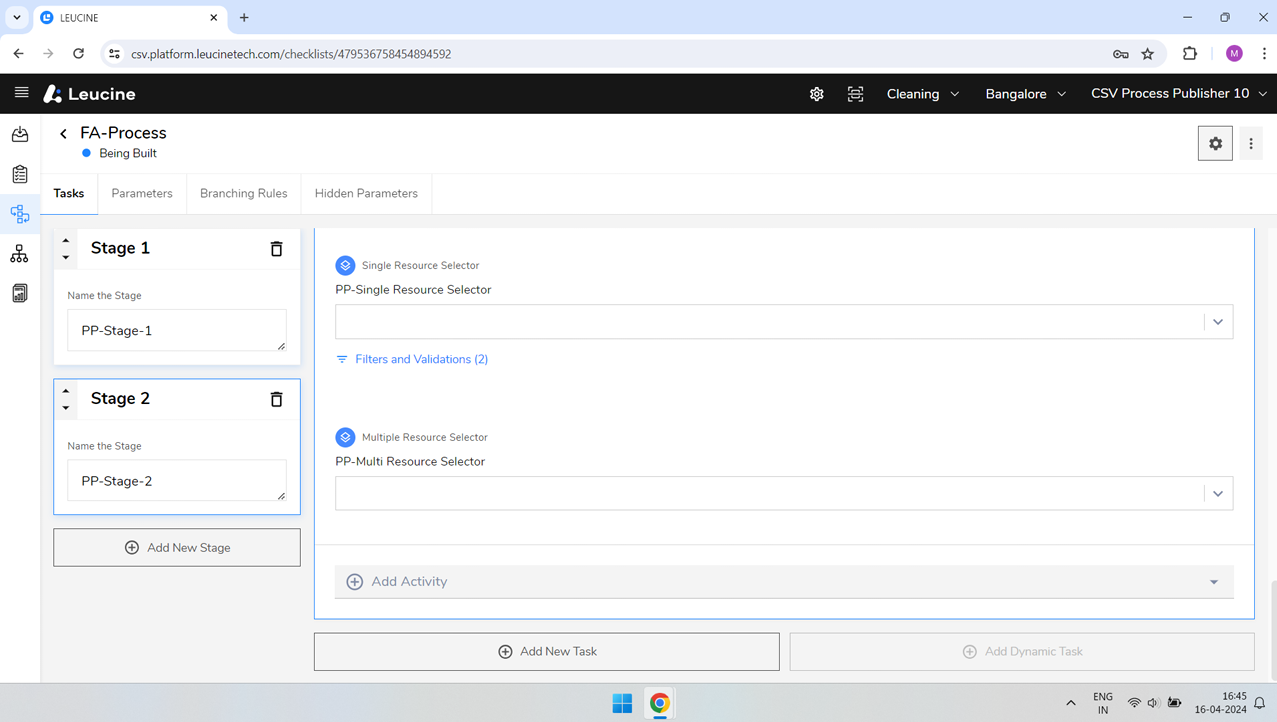Delete Stage 1 using the trash icon
Viewport: 1277px width, 722px height.
click(276, 248)
